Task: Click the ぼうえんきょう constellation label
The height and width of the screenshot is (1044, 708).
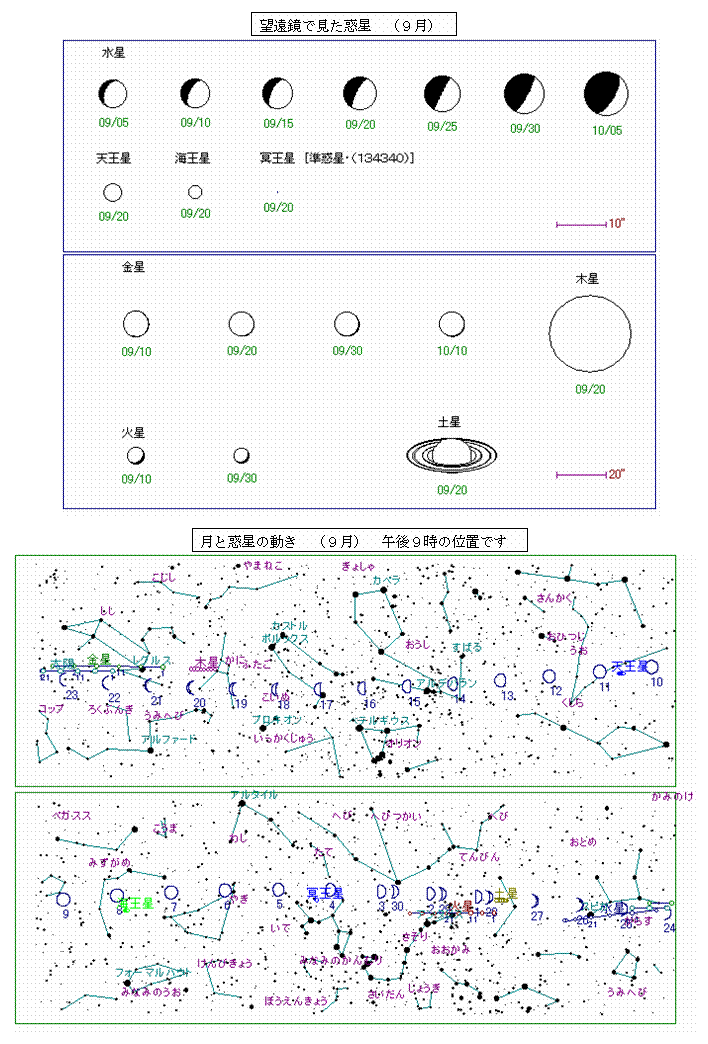Action: (296, 1001)
